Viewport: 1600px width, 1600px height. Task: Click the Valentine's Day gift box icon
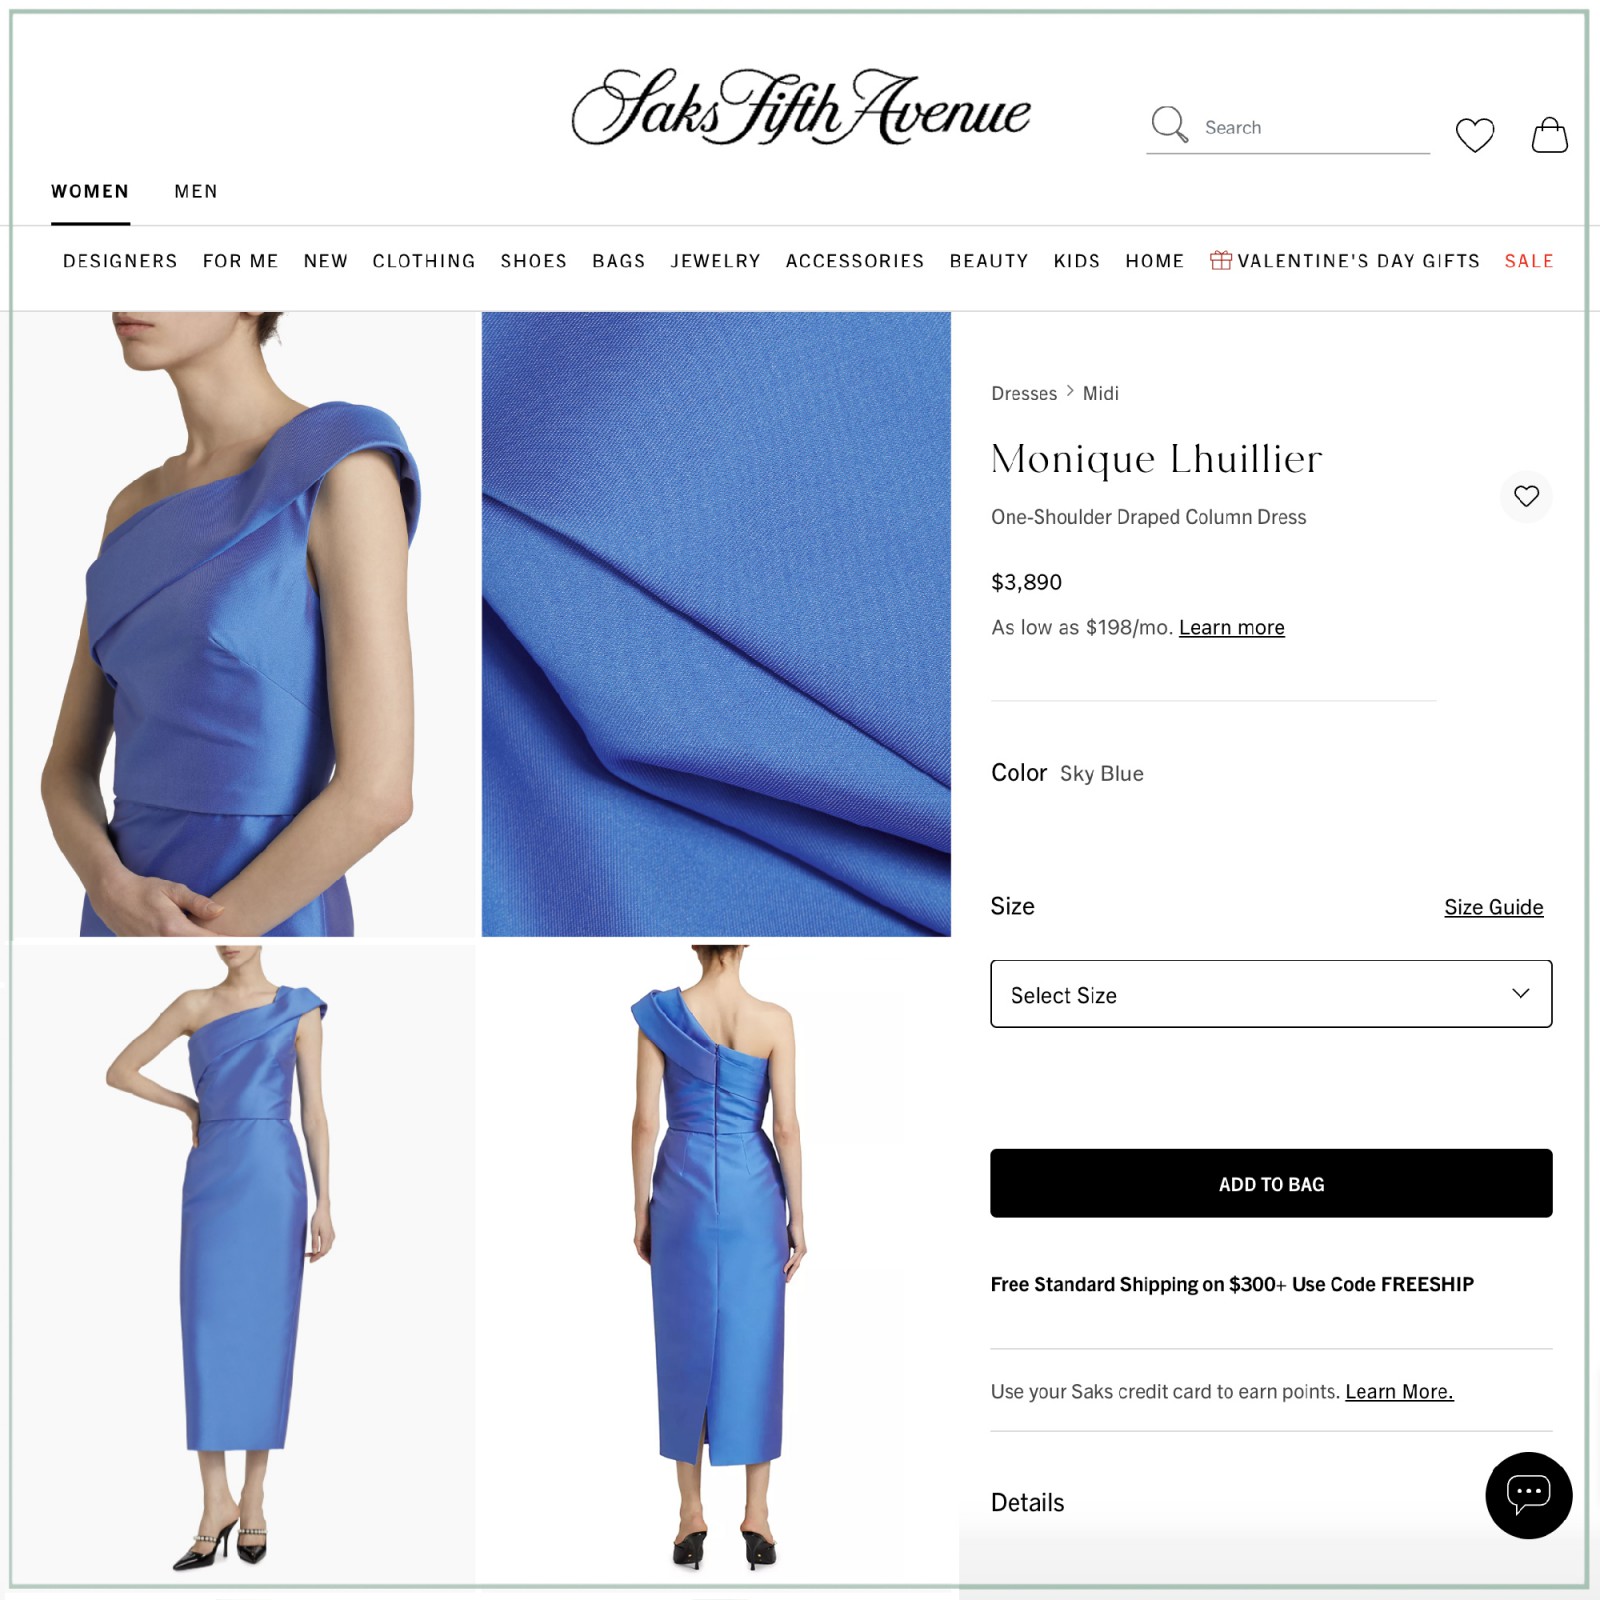click(x=1220, y=260)
